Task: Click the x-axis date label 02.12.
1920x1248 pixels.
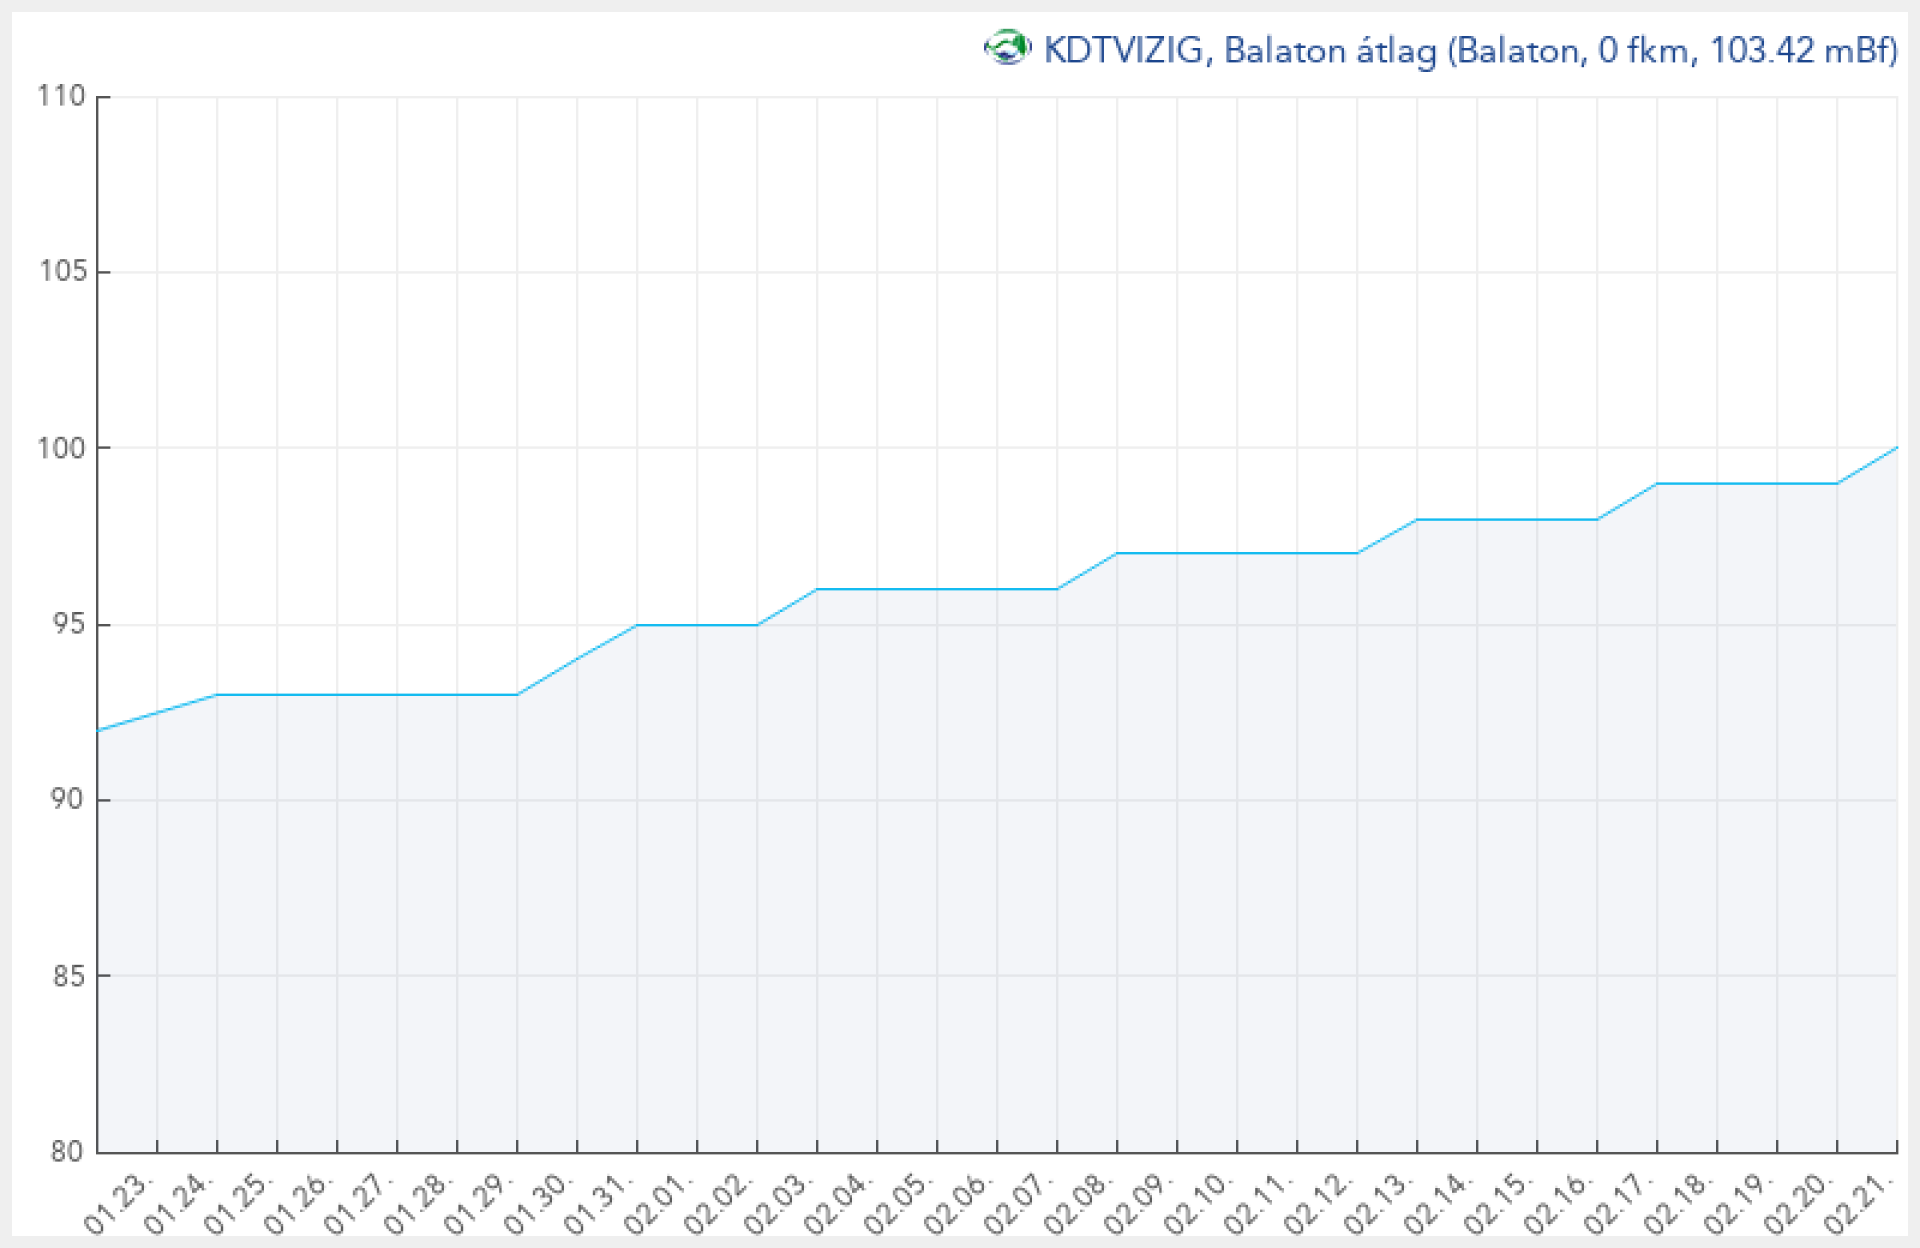Action: point(1318,1204)
